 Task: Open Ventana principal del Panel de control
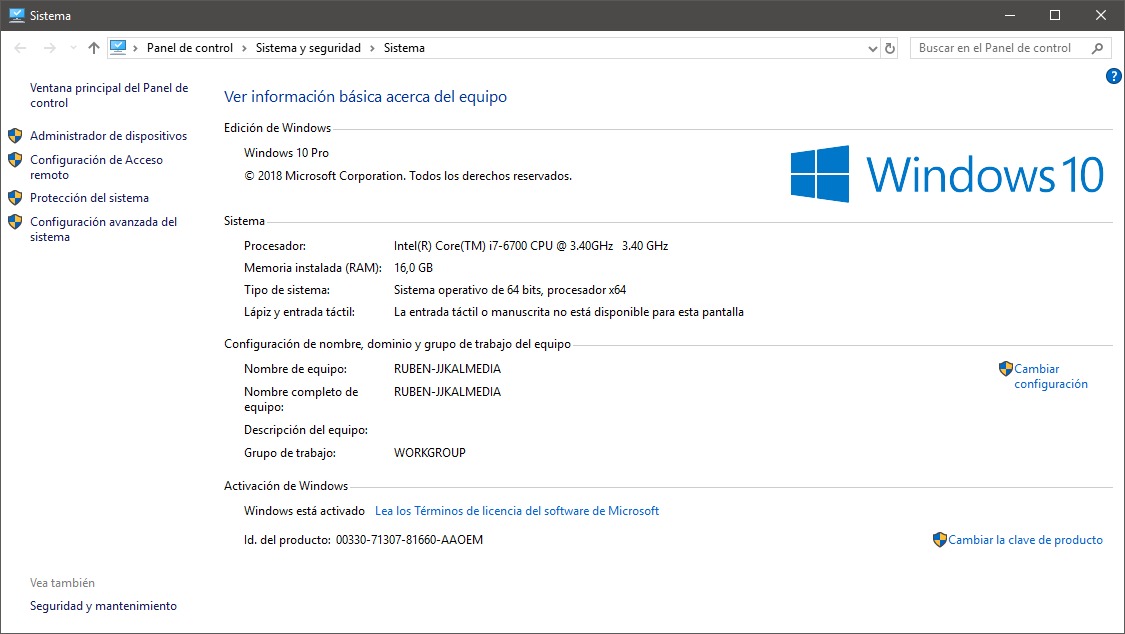point(109,95)
